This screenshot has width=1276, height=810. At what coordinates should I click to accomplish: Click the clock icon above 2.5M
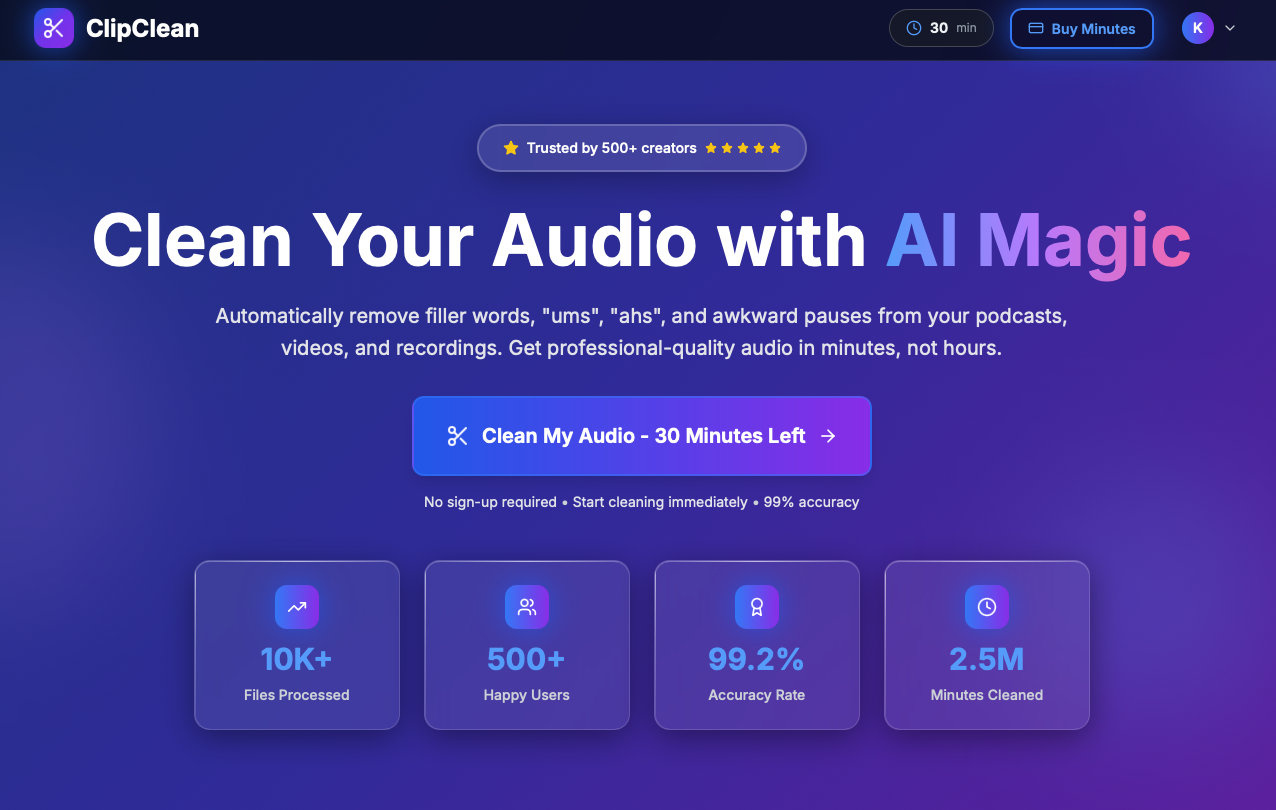click(987, 607)
